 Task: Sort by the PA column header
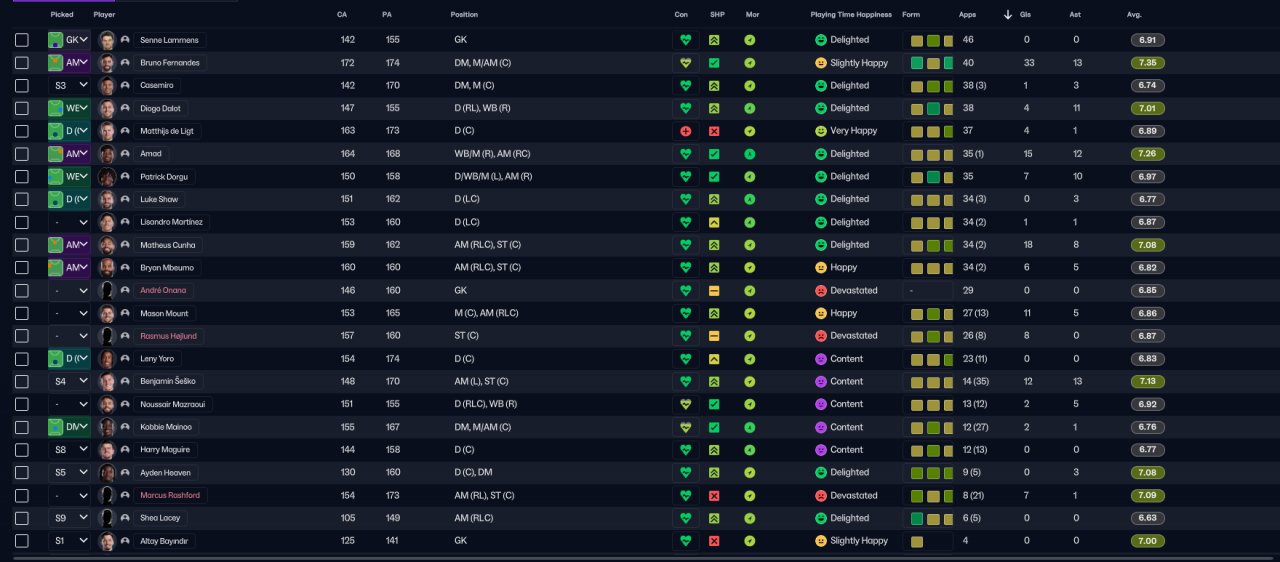[387, 15]
